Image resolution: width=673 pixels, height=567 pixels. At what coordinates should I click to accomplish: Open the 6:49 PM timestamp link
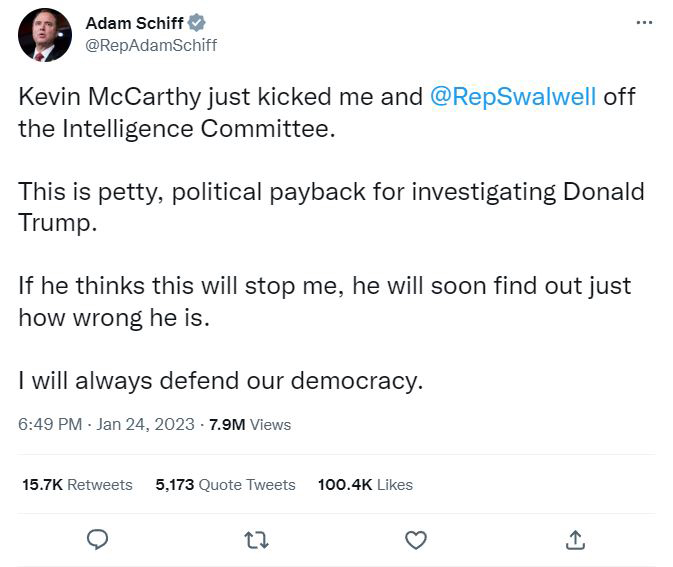[50, 424]
